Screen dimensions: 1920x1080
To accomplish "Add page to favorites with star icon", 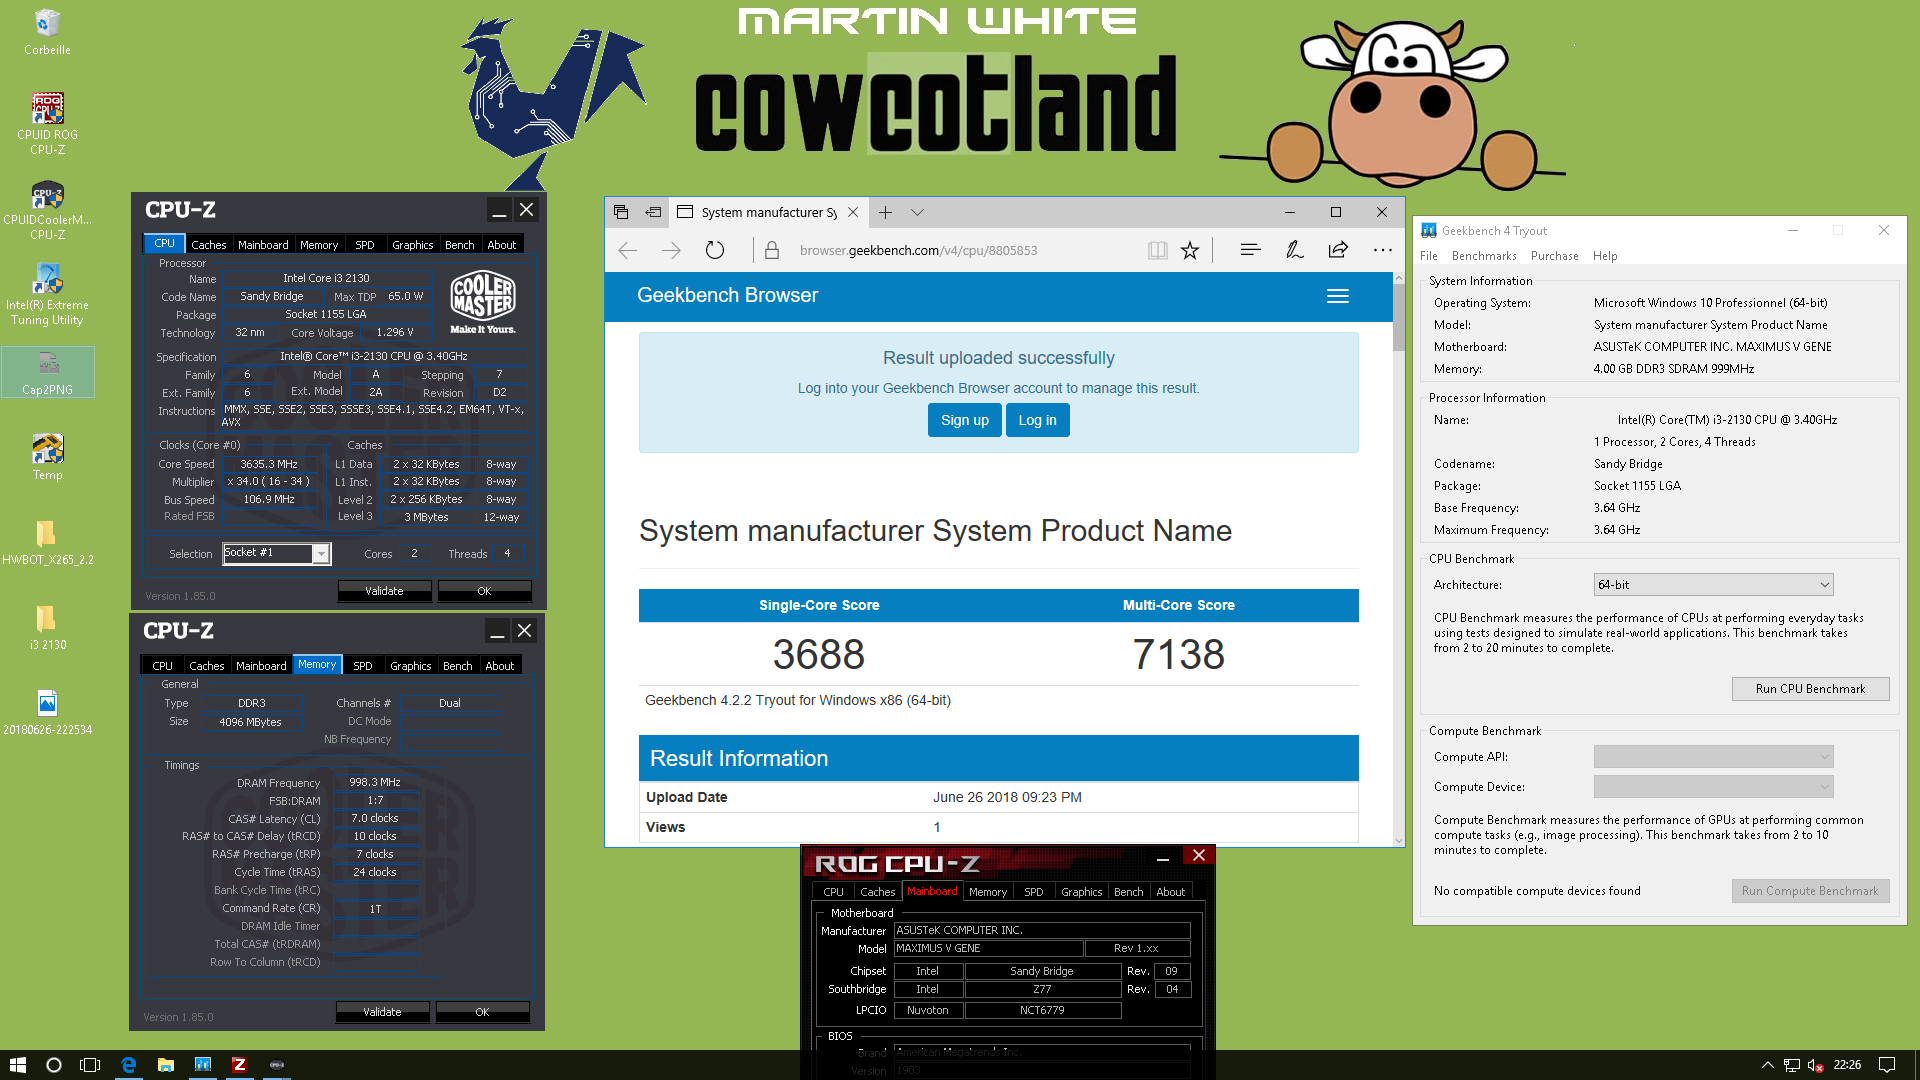I will 1190,251.
